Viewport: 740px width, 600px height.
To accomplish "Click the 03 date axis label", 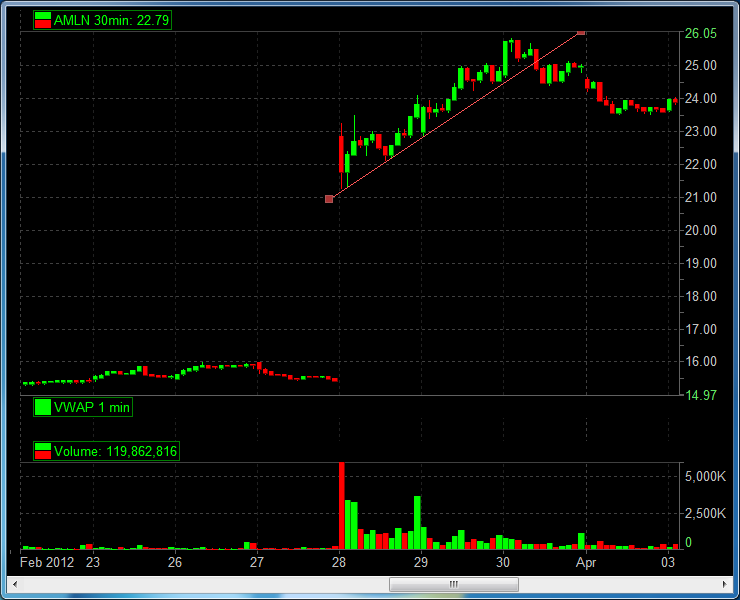I will [668, 563].
